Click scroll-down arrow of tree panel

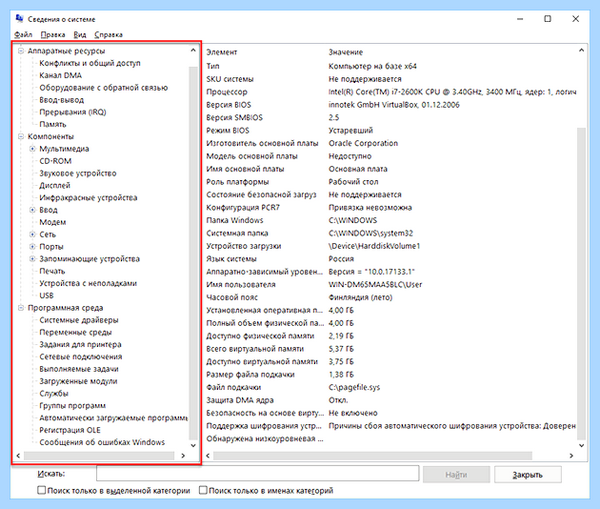(x=193, y=445)
